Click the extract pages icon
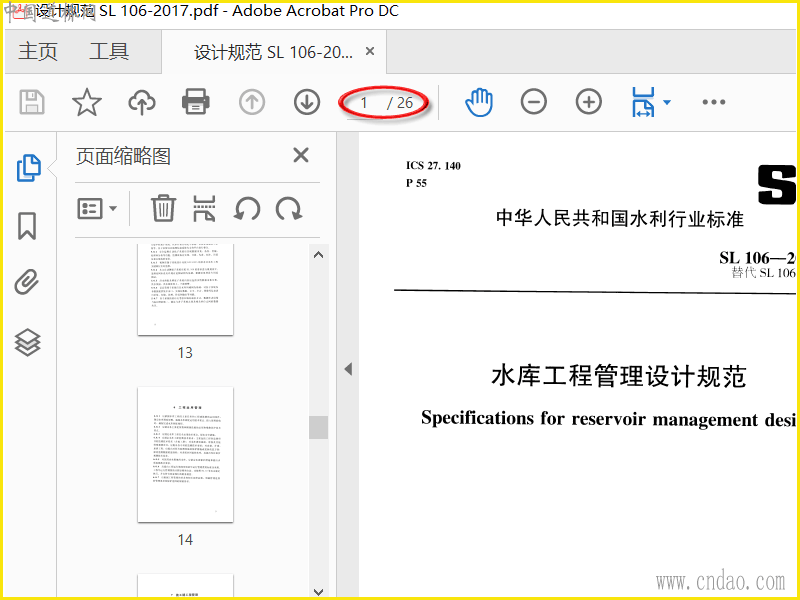Viewport: 800px width, 600px height. pos(204,209)
